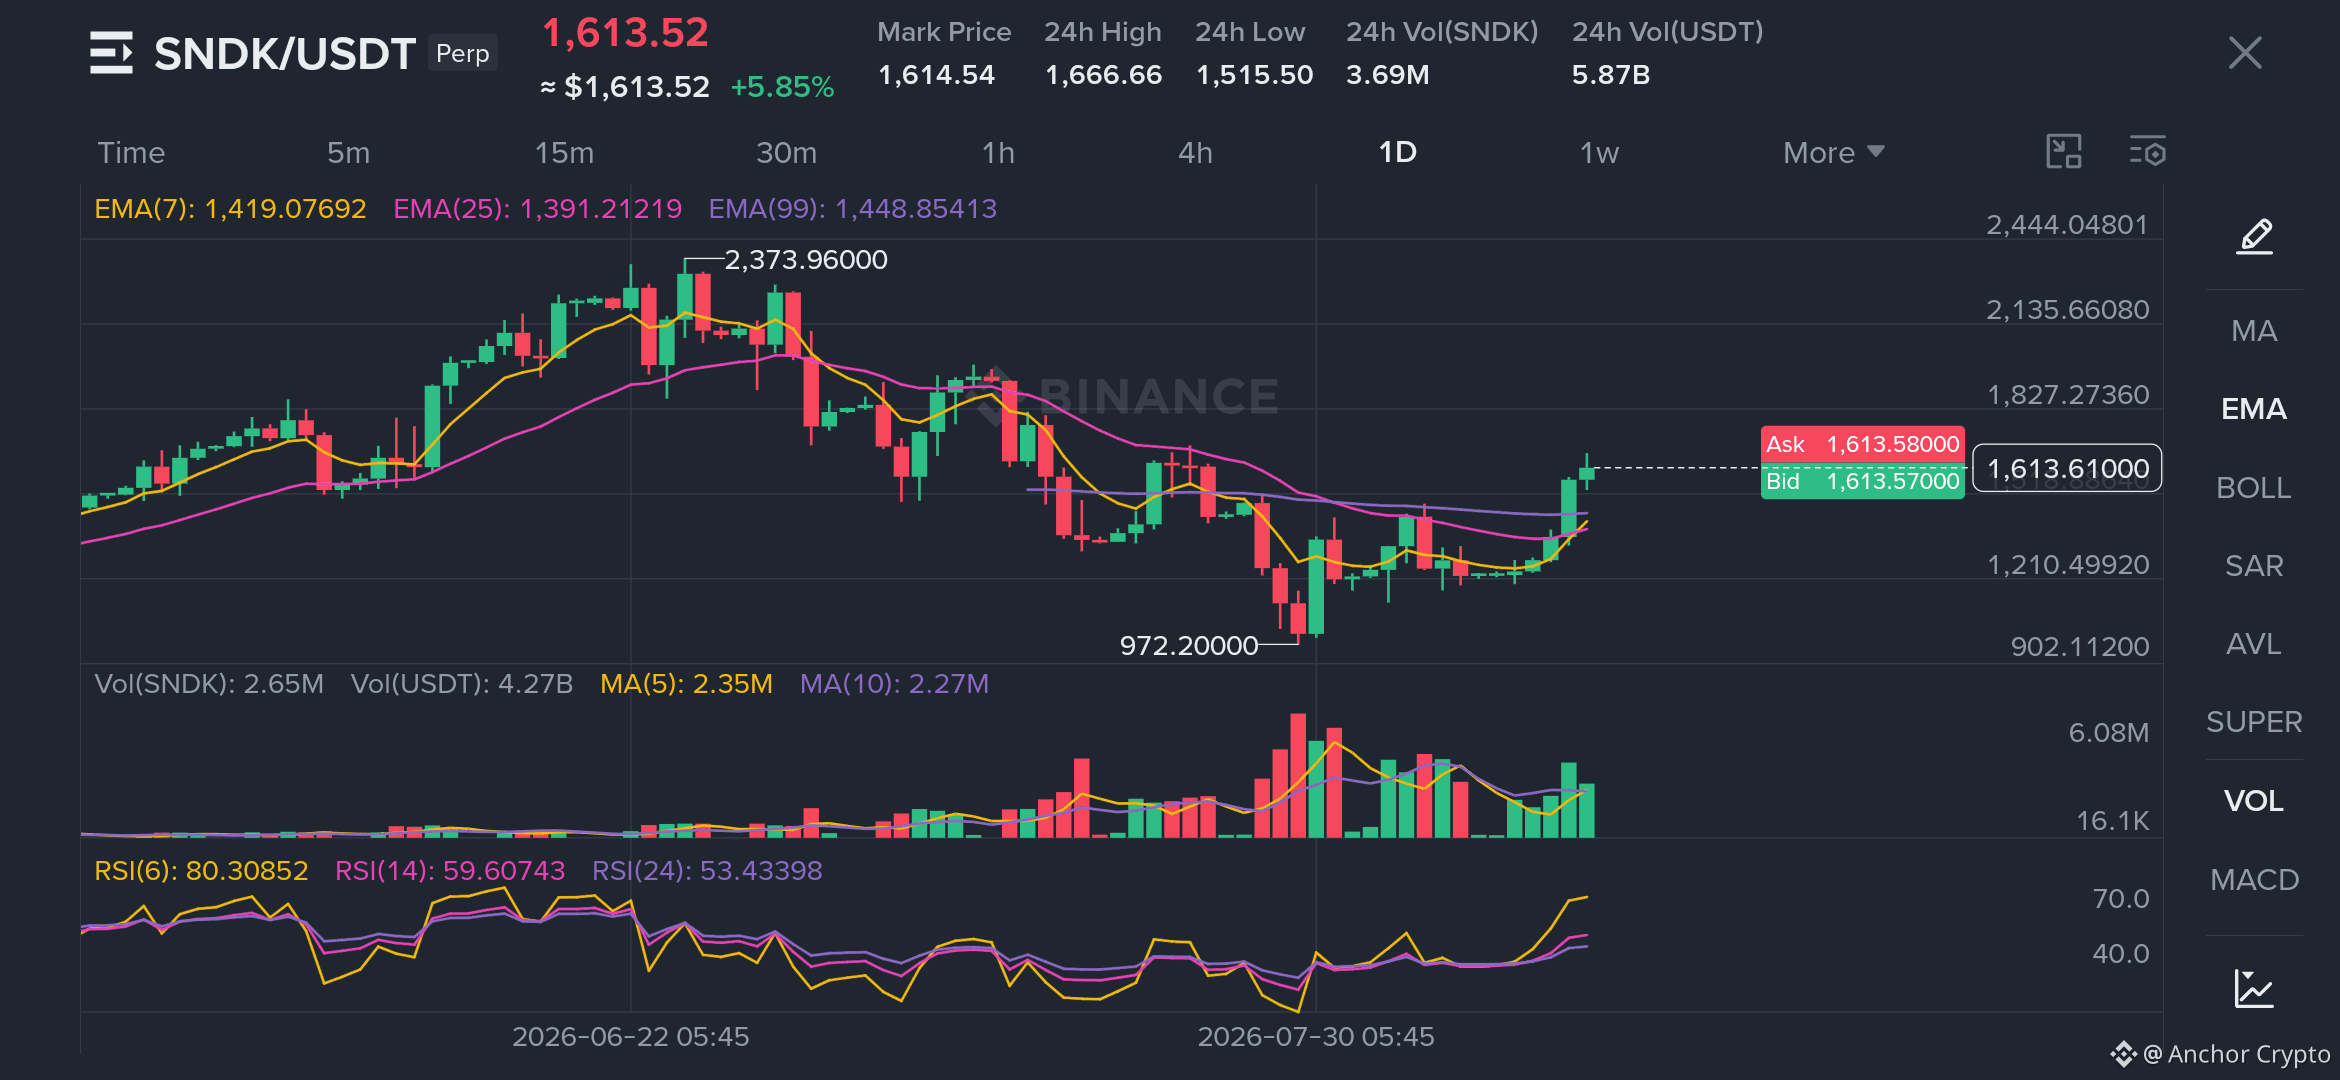The height and width of the screenshot is (1080, 2340).
Task: Close the chart with the X icon
Action: point(2245,52)
